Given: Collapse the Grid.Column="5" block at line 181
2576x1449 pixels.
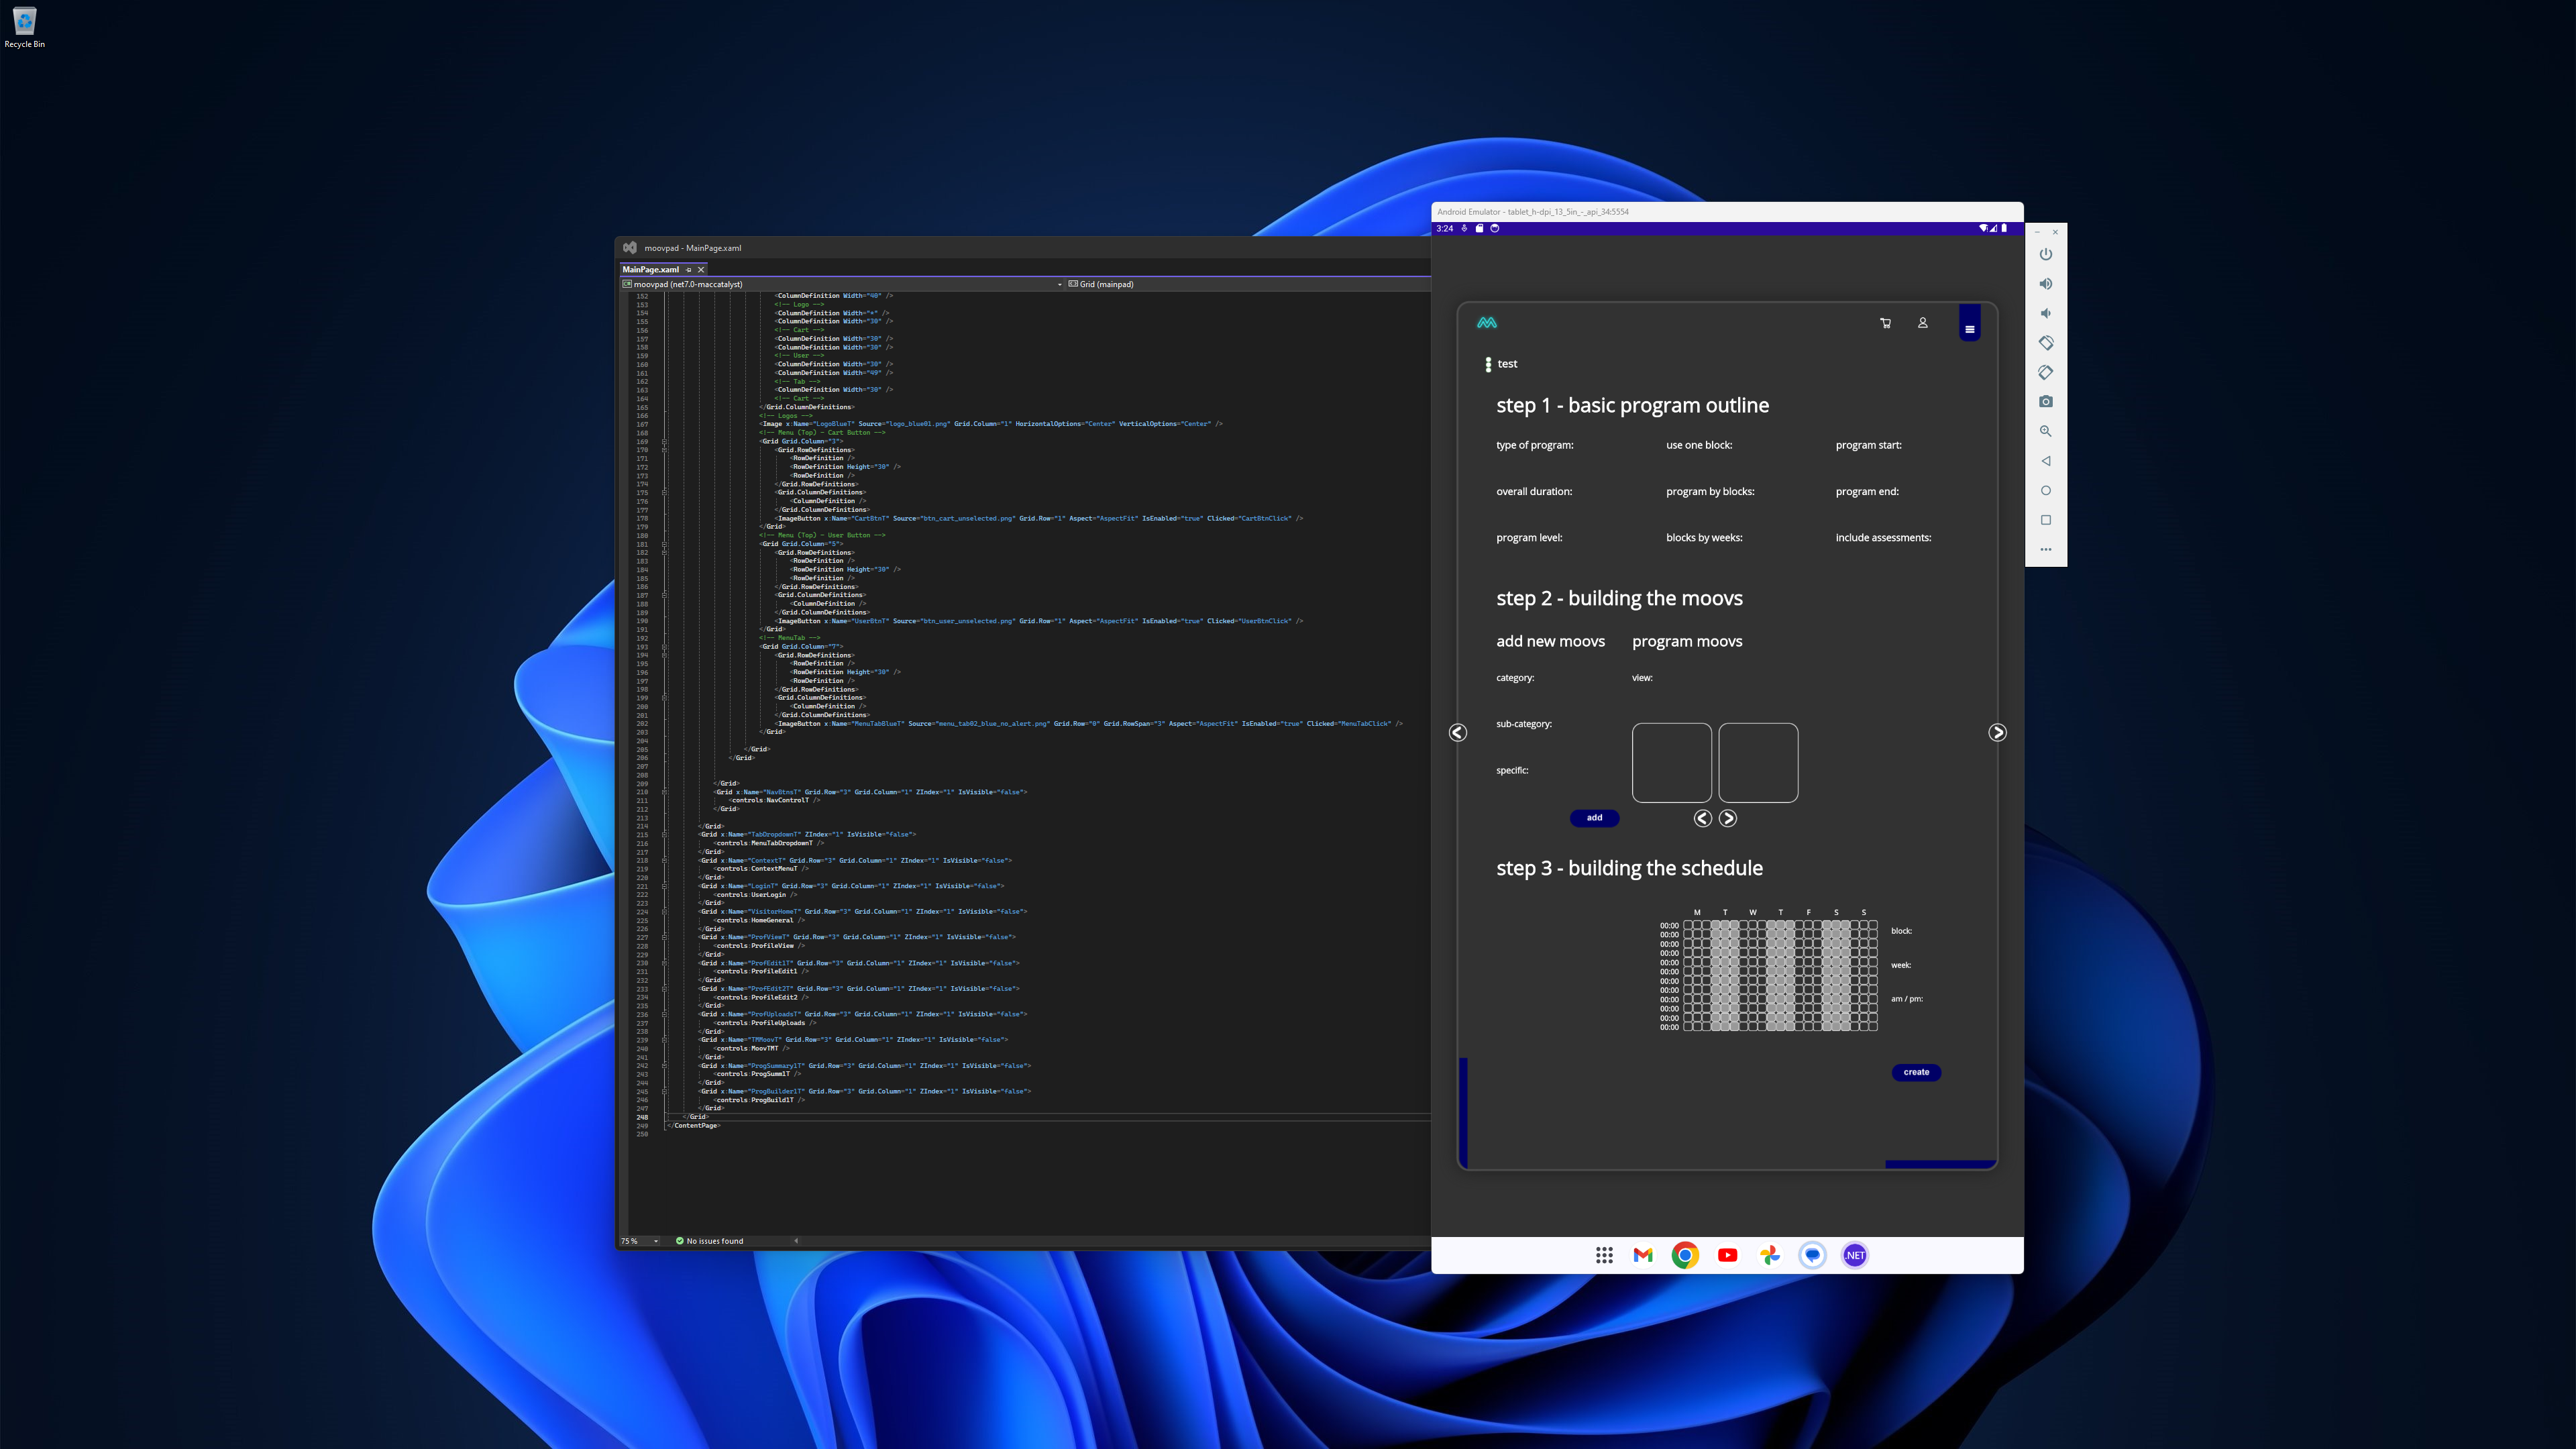Looking at the screenshot, I should 664,544.
